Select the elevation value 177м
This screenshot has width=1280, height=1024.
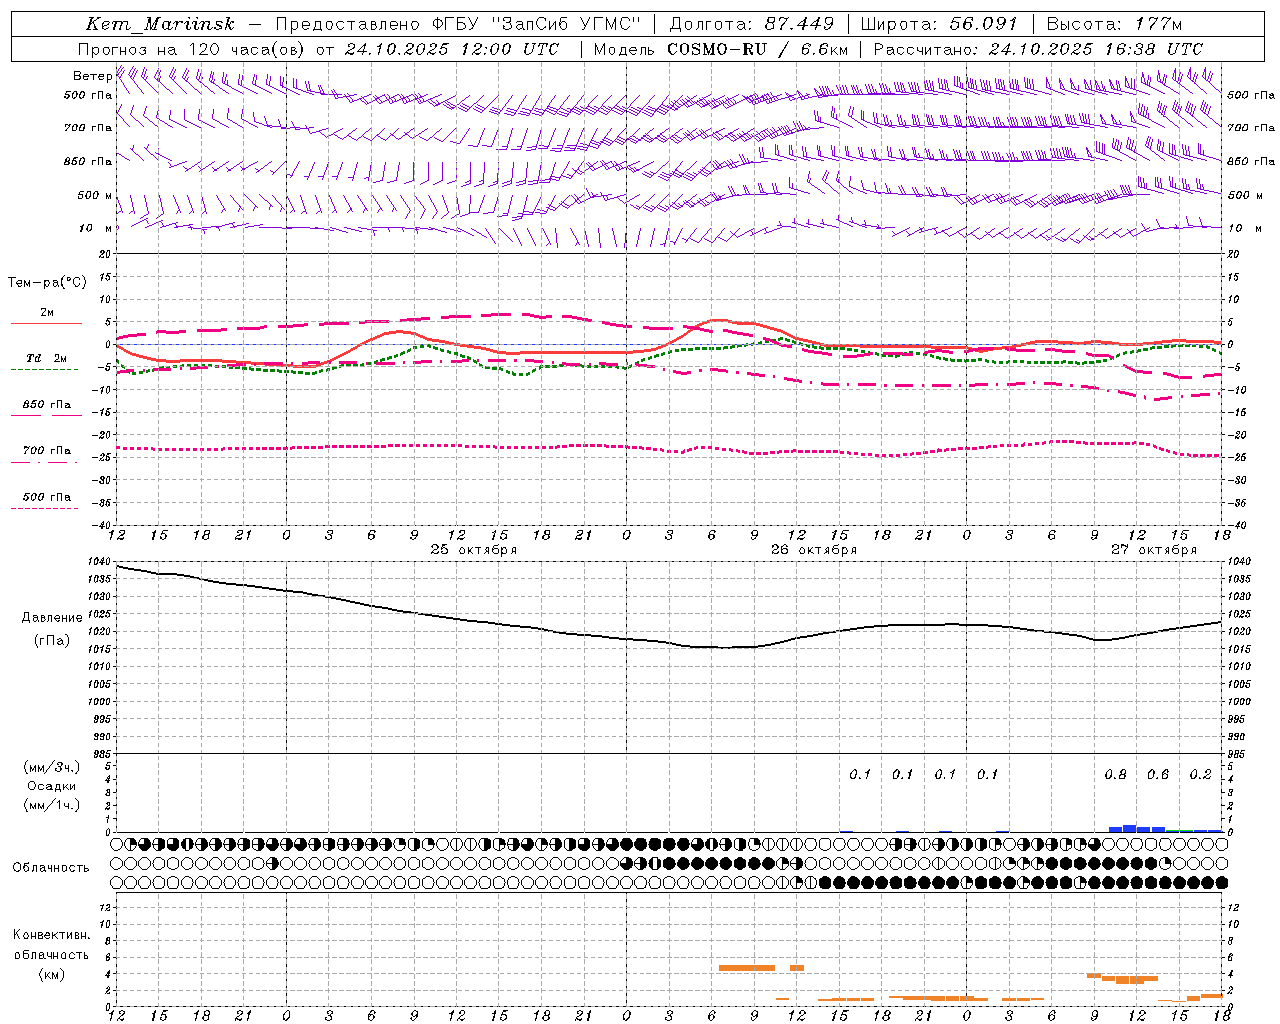(x=1158, y=24)
